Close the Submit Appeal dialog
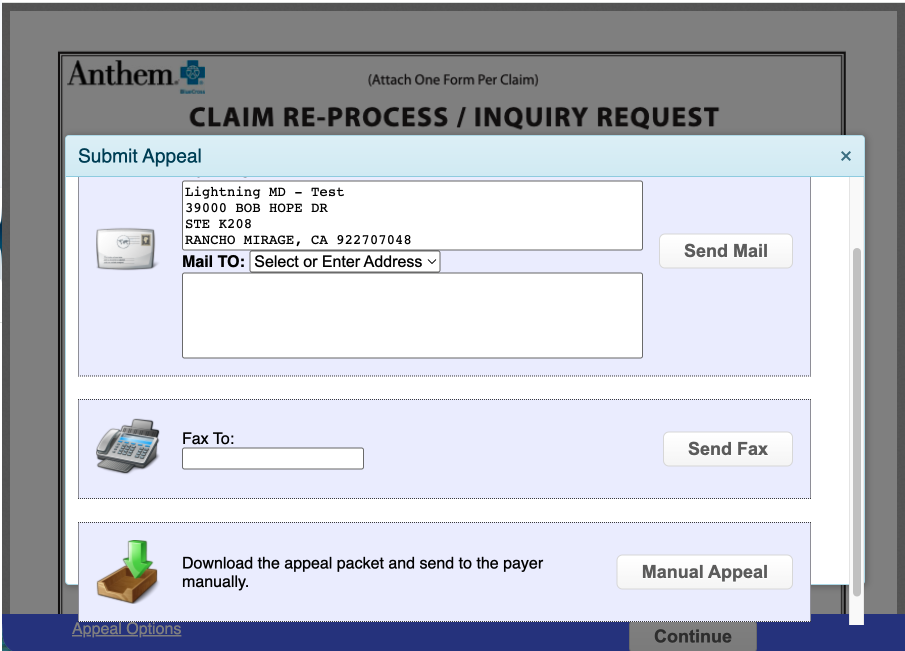 pos(846,156)
